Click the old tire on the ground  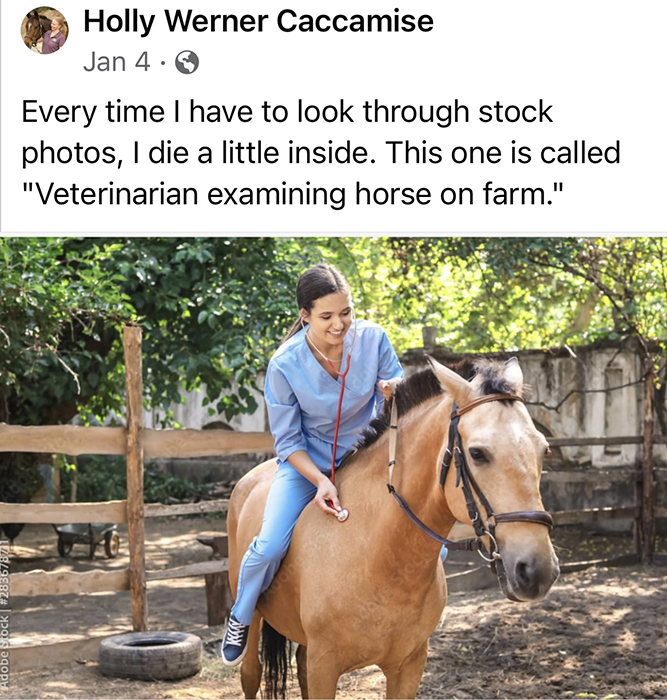coord(150,655)
